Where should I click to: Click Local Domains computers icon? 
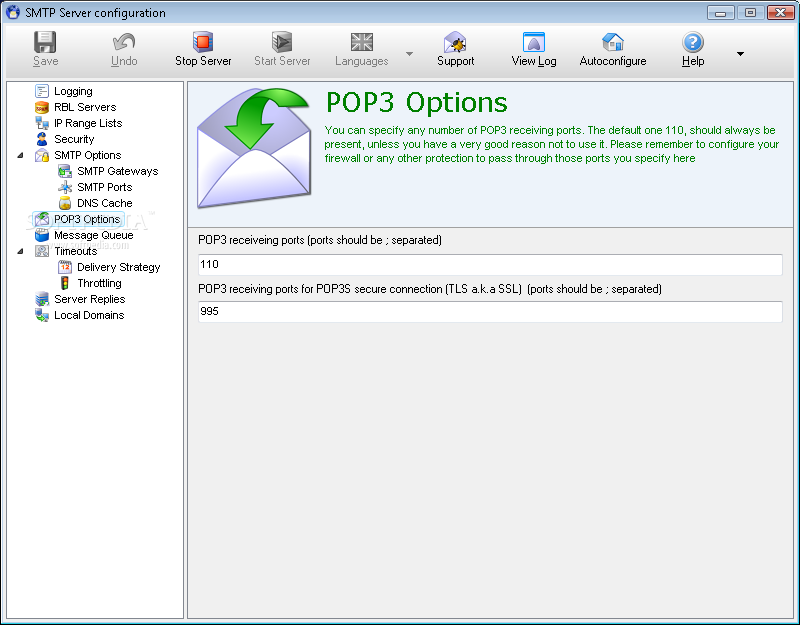pyautogui.click(x=42, y=315)
